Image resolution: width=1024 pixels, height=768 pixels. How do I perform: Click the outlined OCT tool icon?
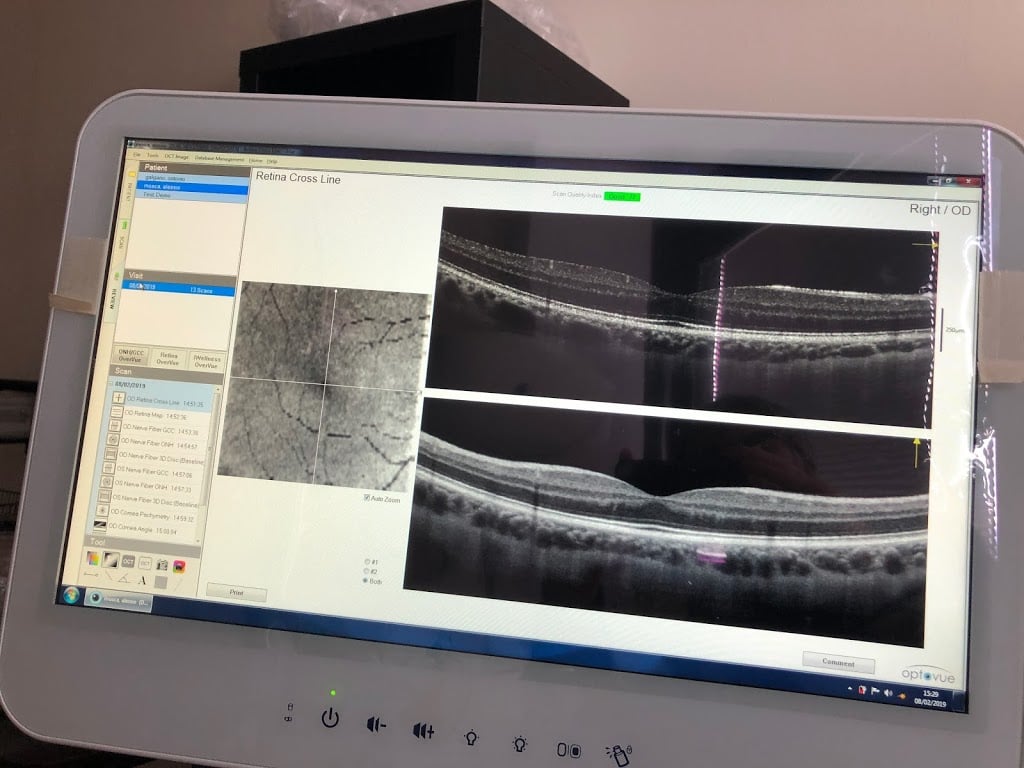[x=145, y=563]
